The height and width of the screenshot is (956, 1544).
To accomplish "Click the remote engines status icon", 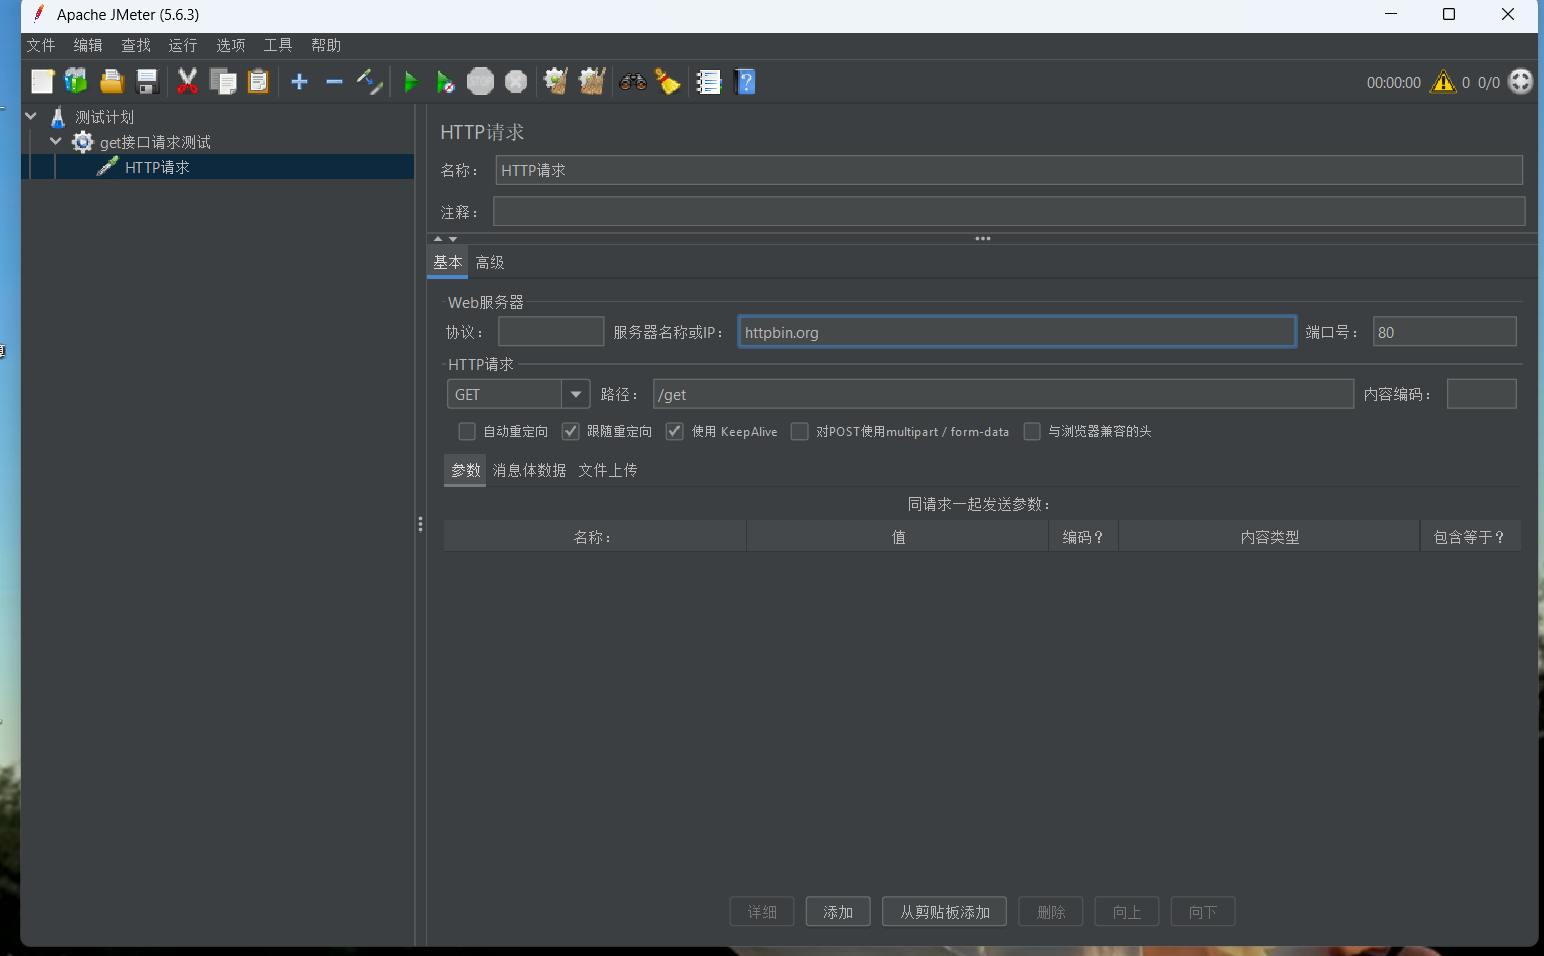I will point(1520,82).
